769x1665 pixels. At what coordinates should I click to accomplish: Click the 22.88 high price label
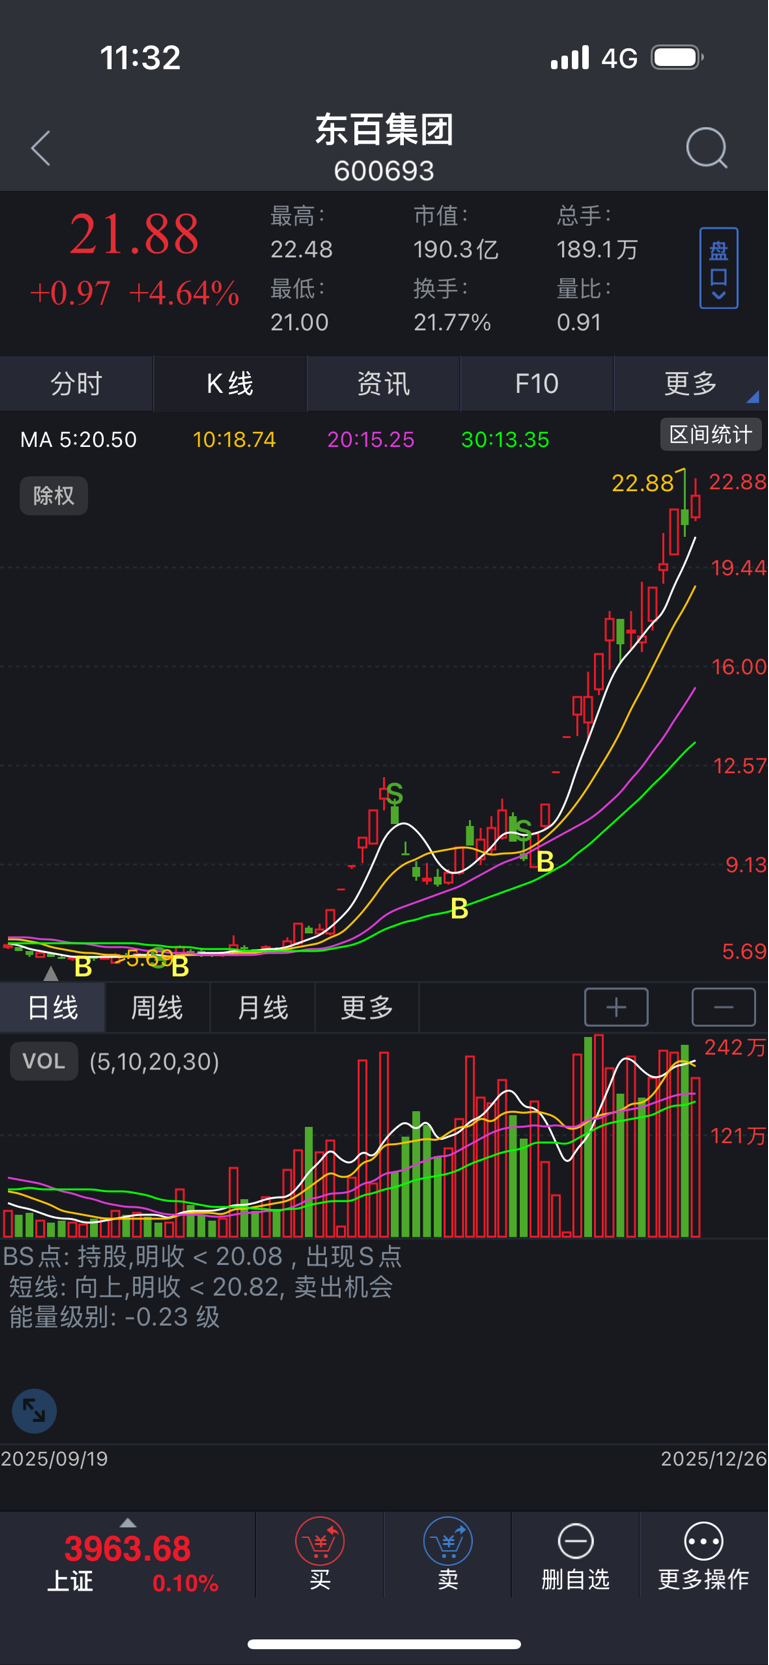pos(642,484)
